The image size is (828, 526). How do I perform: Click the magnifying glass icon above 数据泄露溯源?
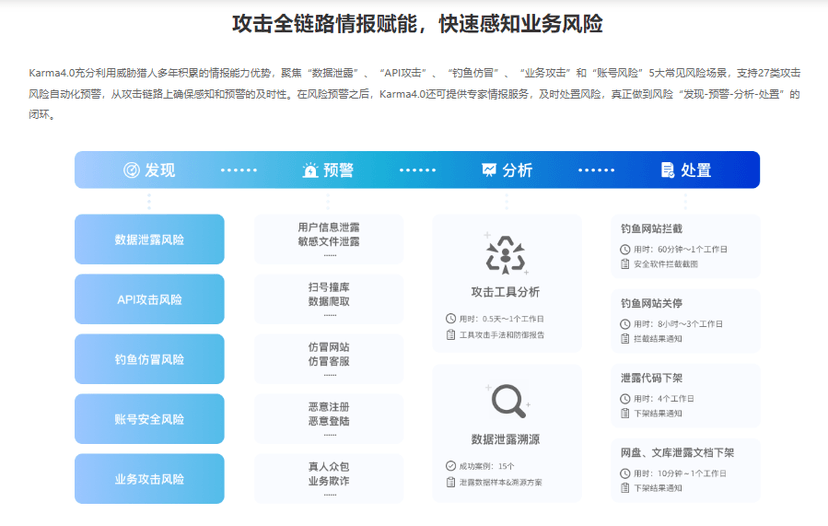pos(508,401)
